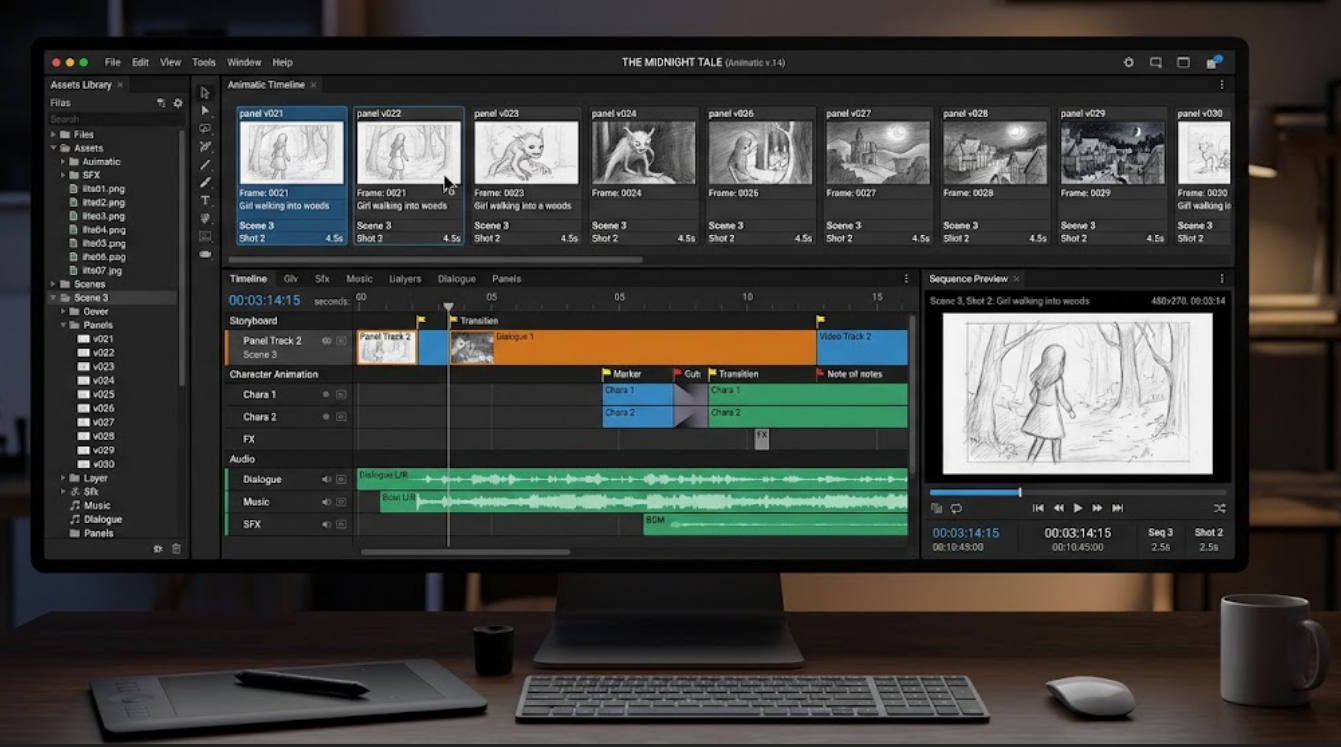Toggle the Chara 2 track record dot
The width and height of the screenshot is (1341, 747).
(326, 417)
